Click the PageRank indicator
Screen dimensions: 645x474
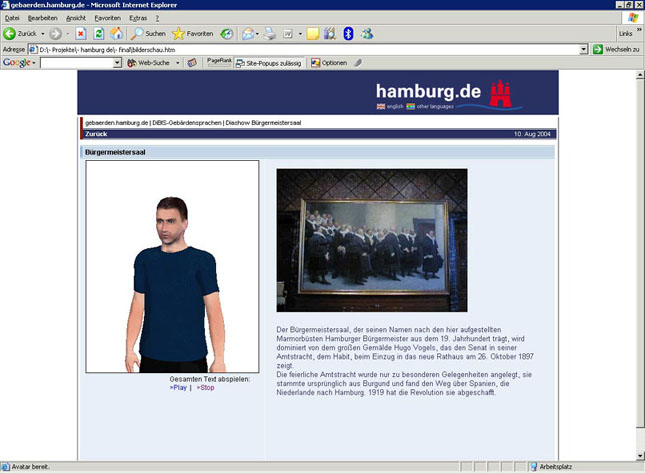pyautogui.click(x=219, y=62)
